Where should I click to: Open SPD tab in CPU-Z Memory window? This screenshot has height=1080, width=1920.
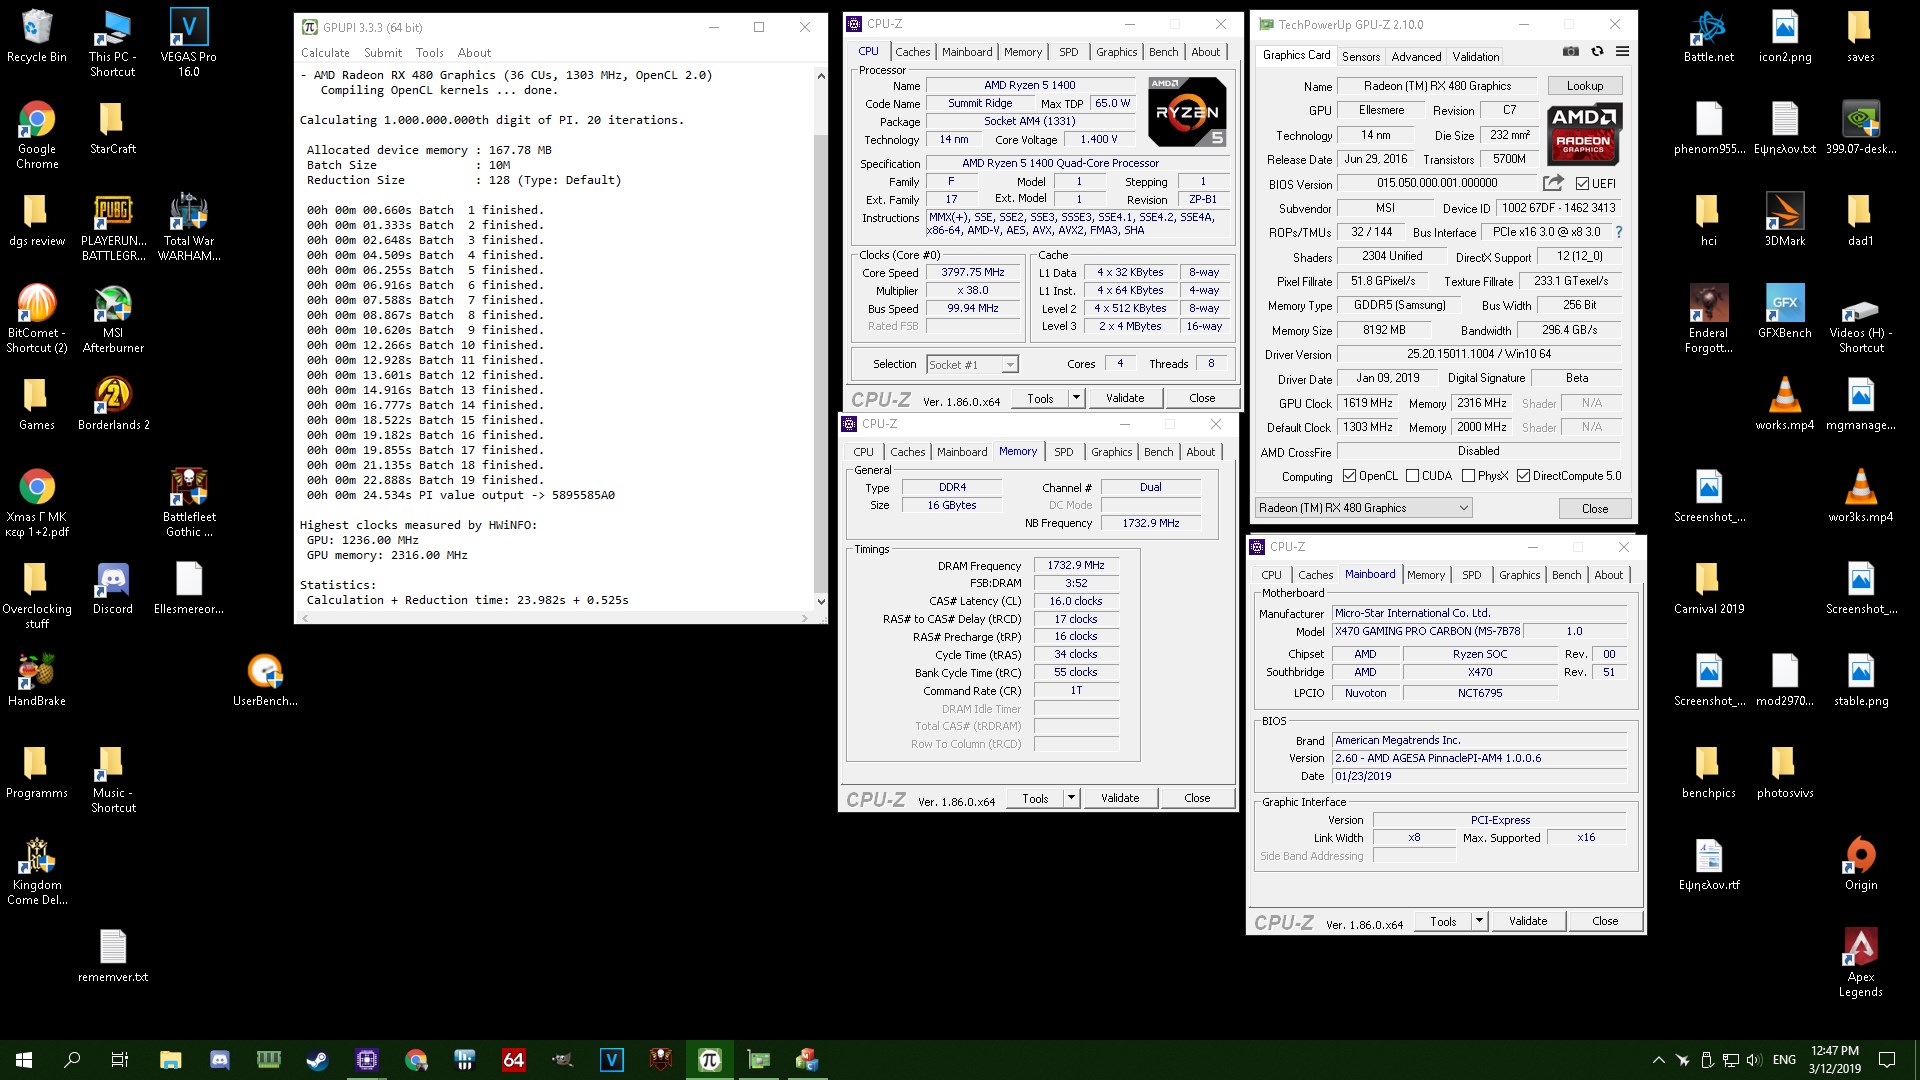1064,452
